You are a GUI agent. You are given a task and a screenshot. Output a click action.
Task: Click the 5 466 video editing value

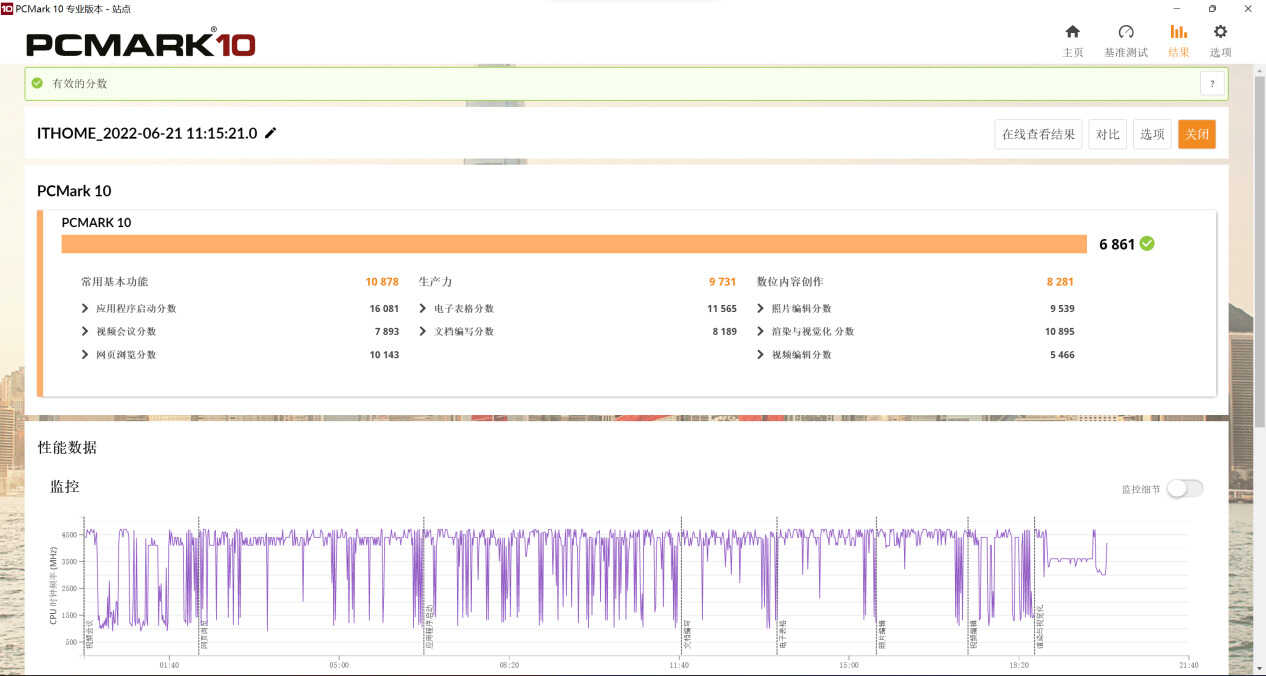click(1062, 355)
